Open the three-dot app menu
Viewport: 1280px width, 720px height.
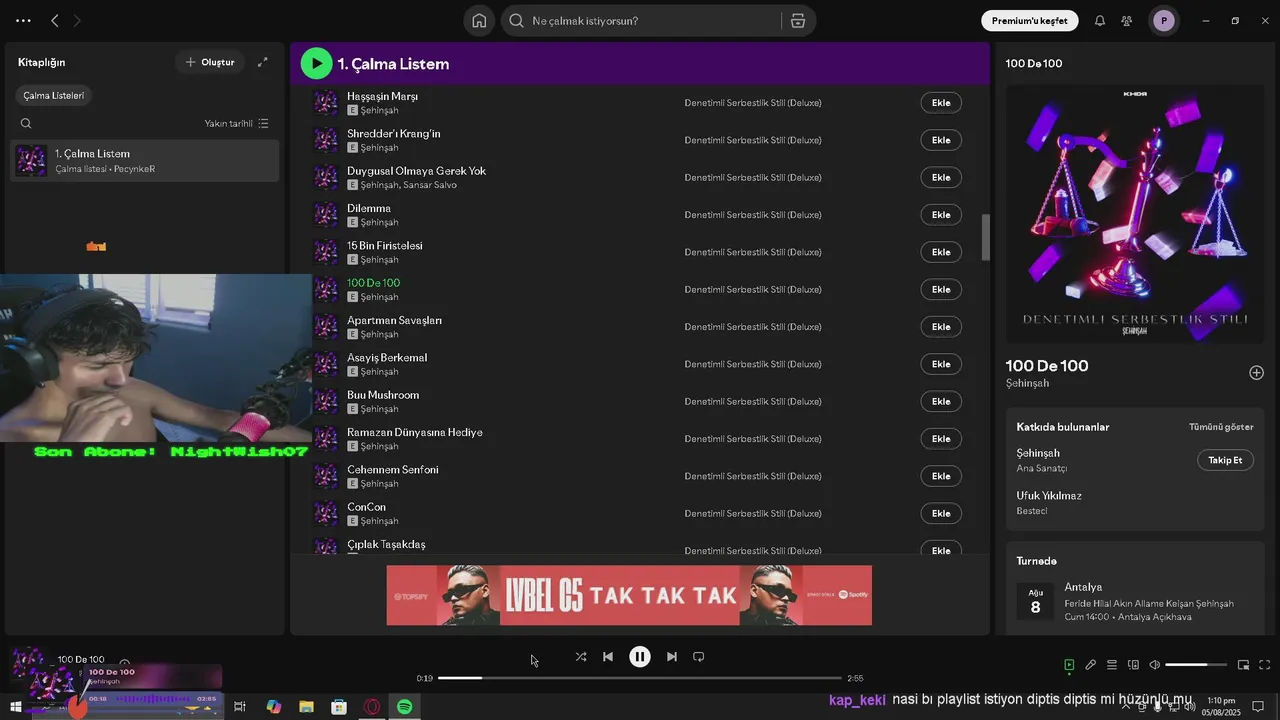(23, 21)
